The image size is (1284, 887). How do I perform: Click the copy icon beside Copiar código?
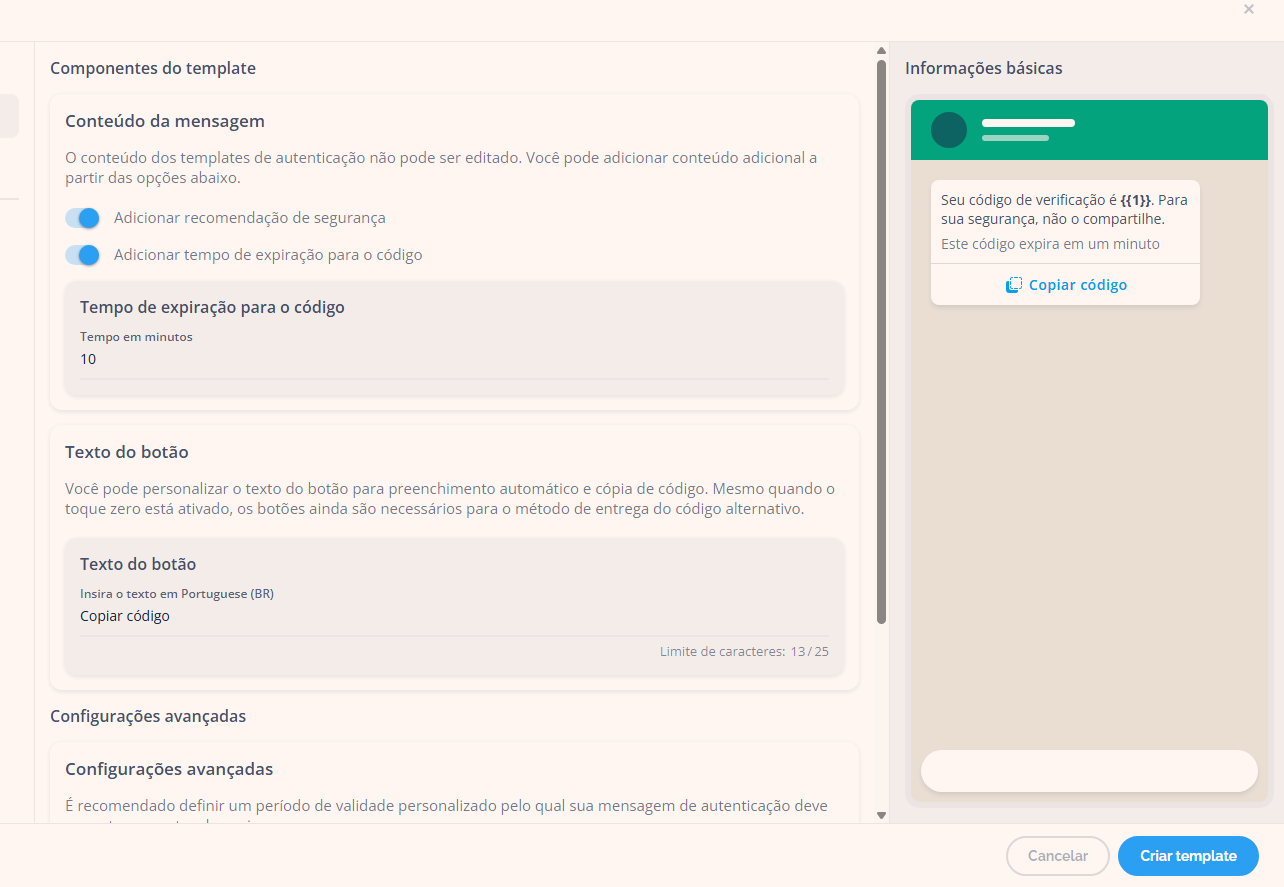(x=1013, y=285)
